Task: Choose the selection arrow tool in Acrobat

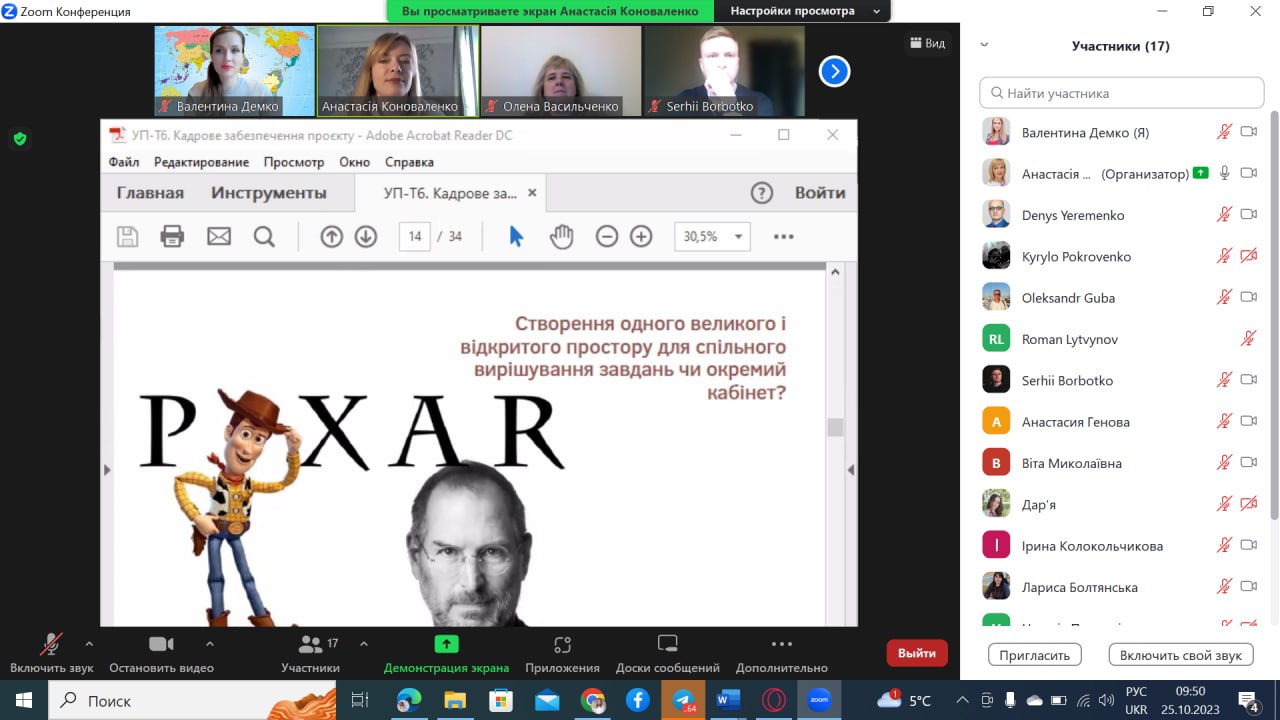Action: [516, 236]
